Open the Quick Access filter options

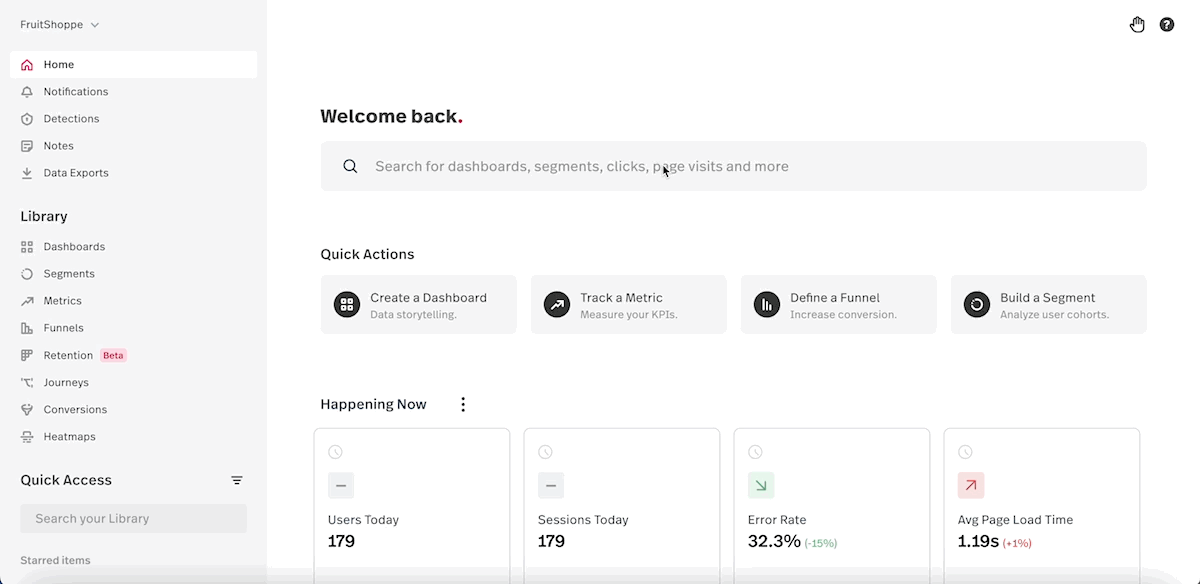click(237, 481)
